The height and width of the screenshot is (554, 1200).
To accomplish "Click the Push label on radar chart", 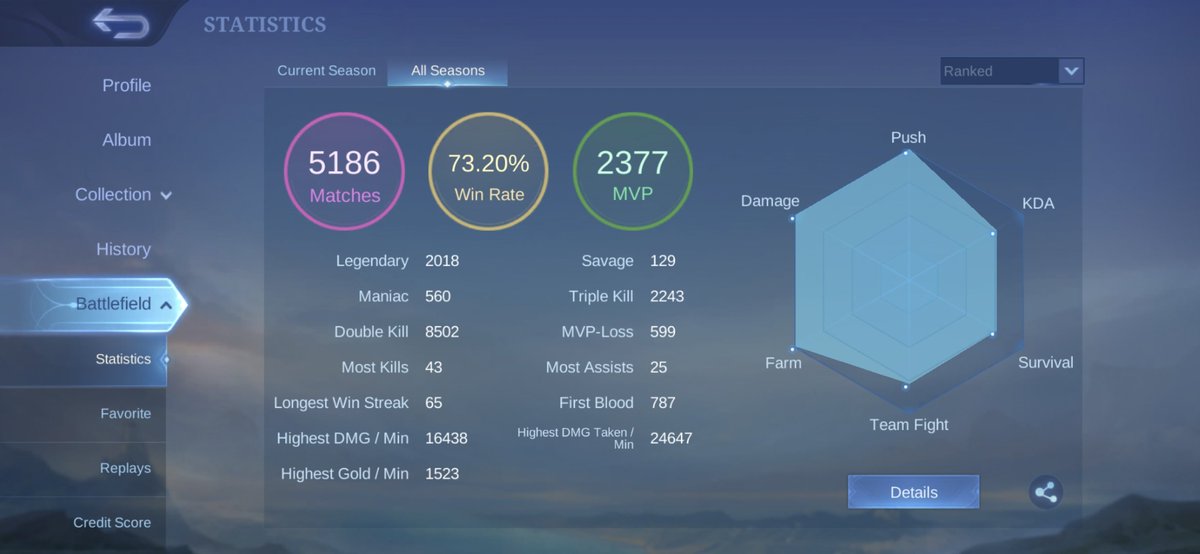I will pos(908,137).
